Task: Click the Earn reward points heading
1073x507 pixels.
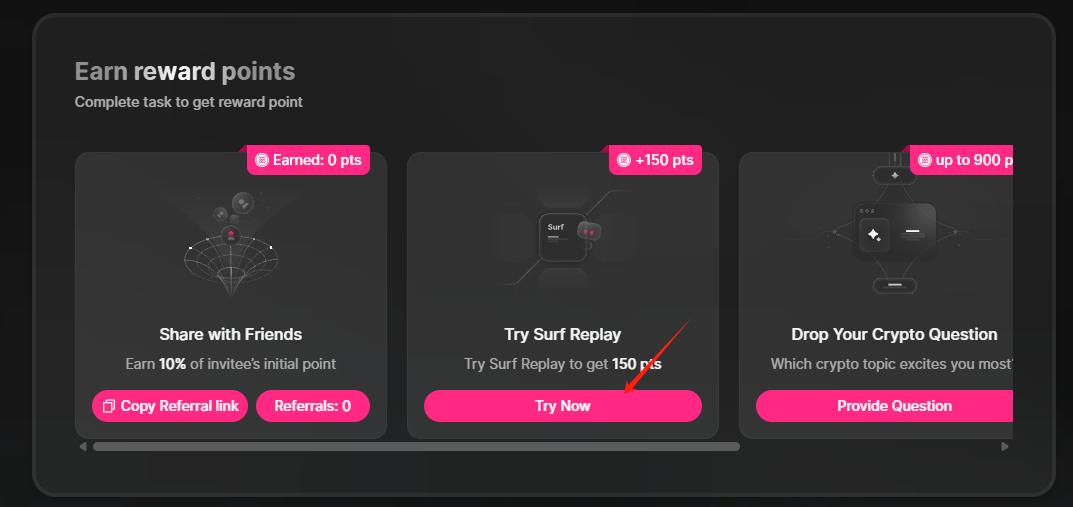Action: (185, 72)
